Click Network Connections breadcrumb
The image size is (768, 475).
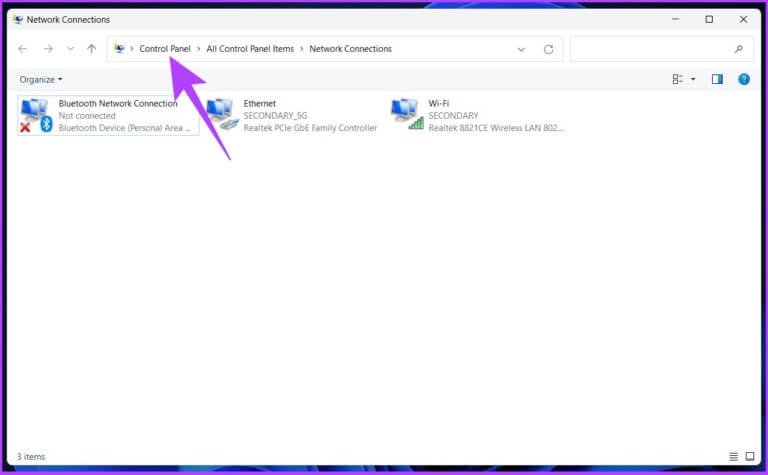[350, 48]
